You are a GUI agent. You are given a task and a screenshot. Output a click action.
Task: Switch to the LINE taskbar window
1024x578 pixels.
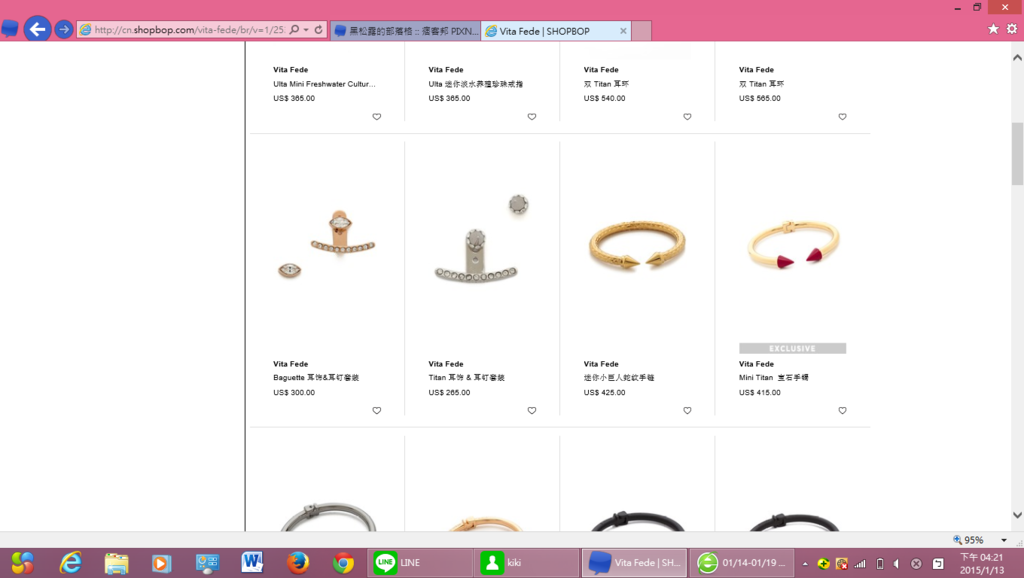tap(420, 562)
